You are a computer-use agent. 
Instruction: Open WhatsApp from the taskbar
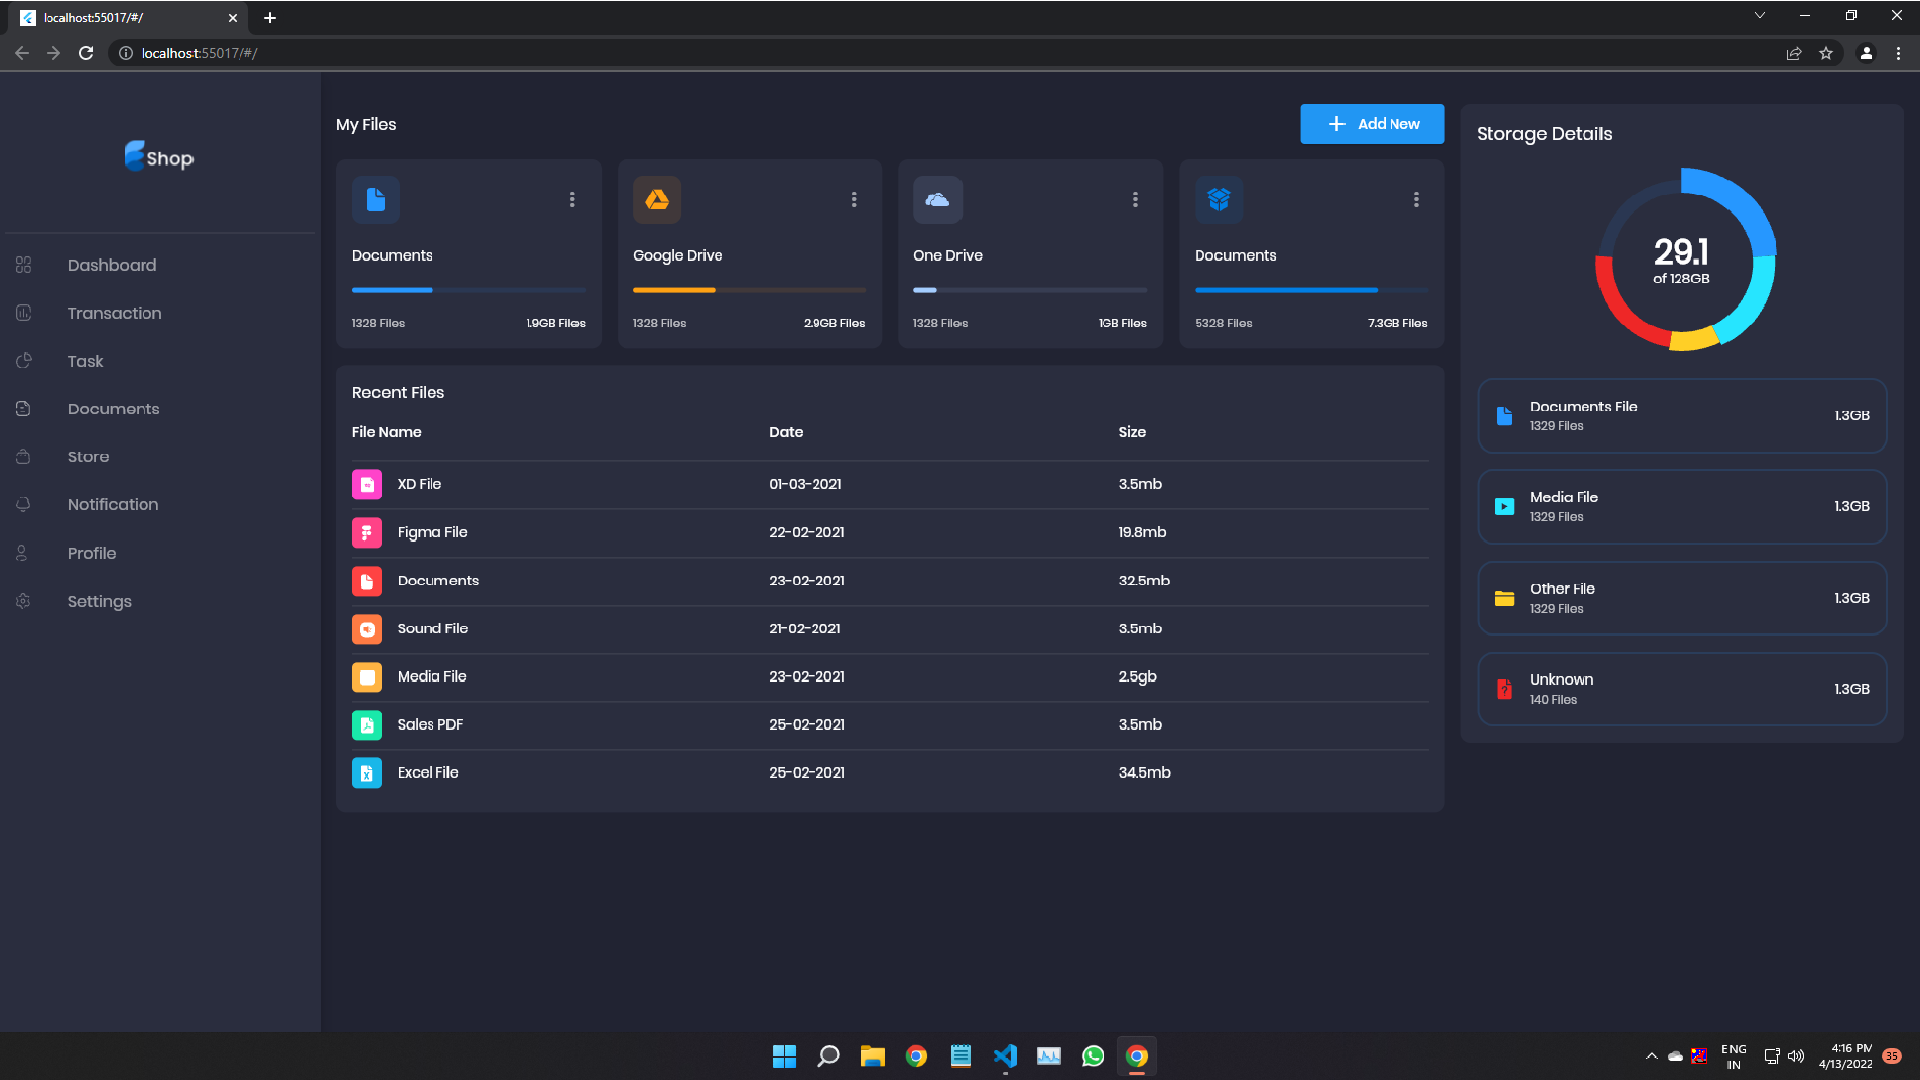pos(1093,1056)
